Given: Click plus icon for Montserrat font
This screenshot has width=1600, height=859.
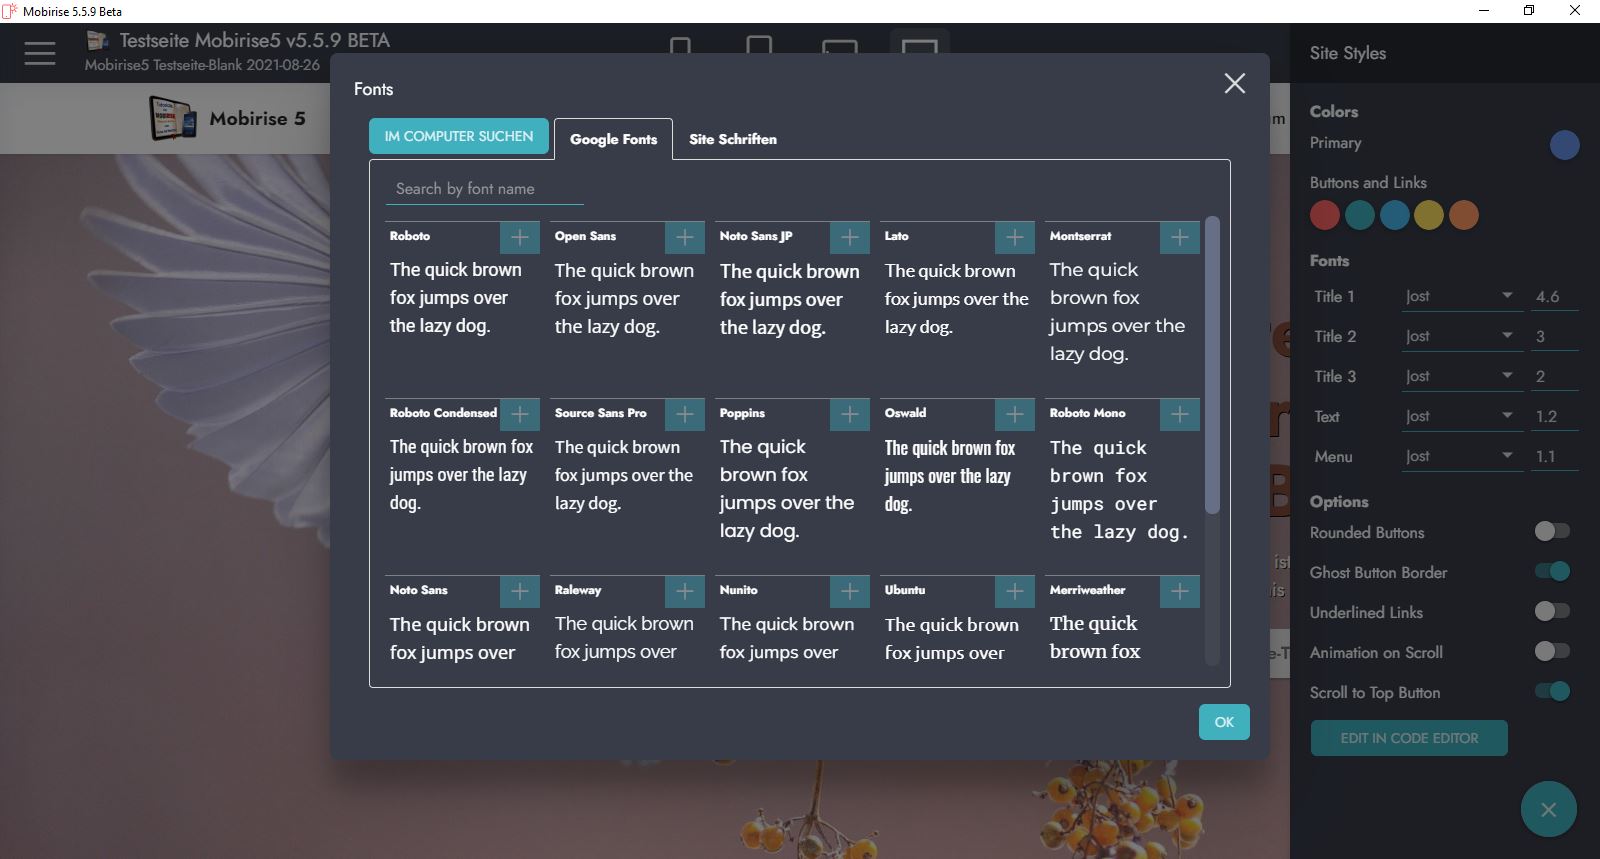Looking at the screenshot, I should click(x=1179, y=237).
